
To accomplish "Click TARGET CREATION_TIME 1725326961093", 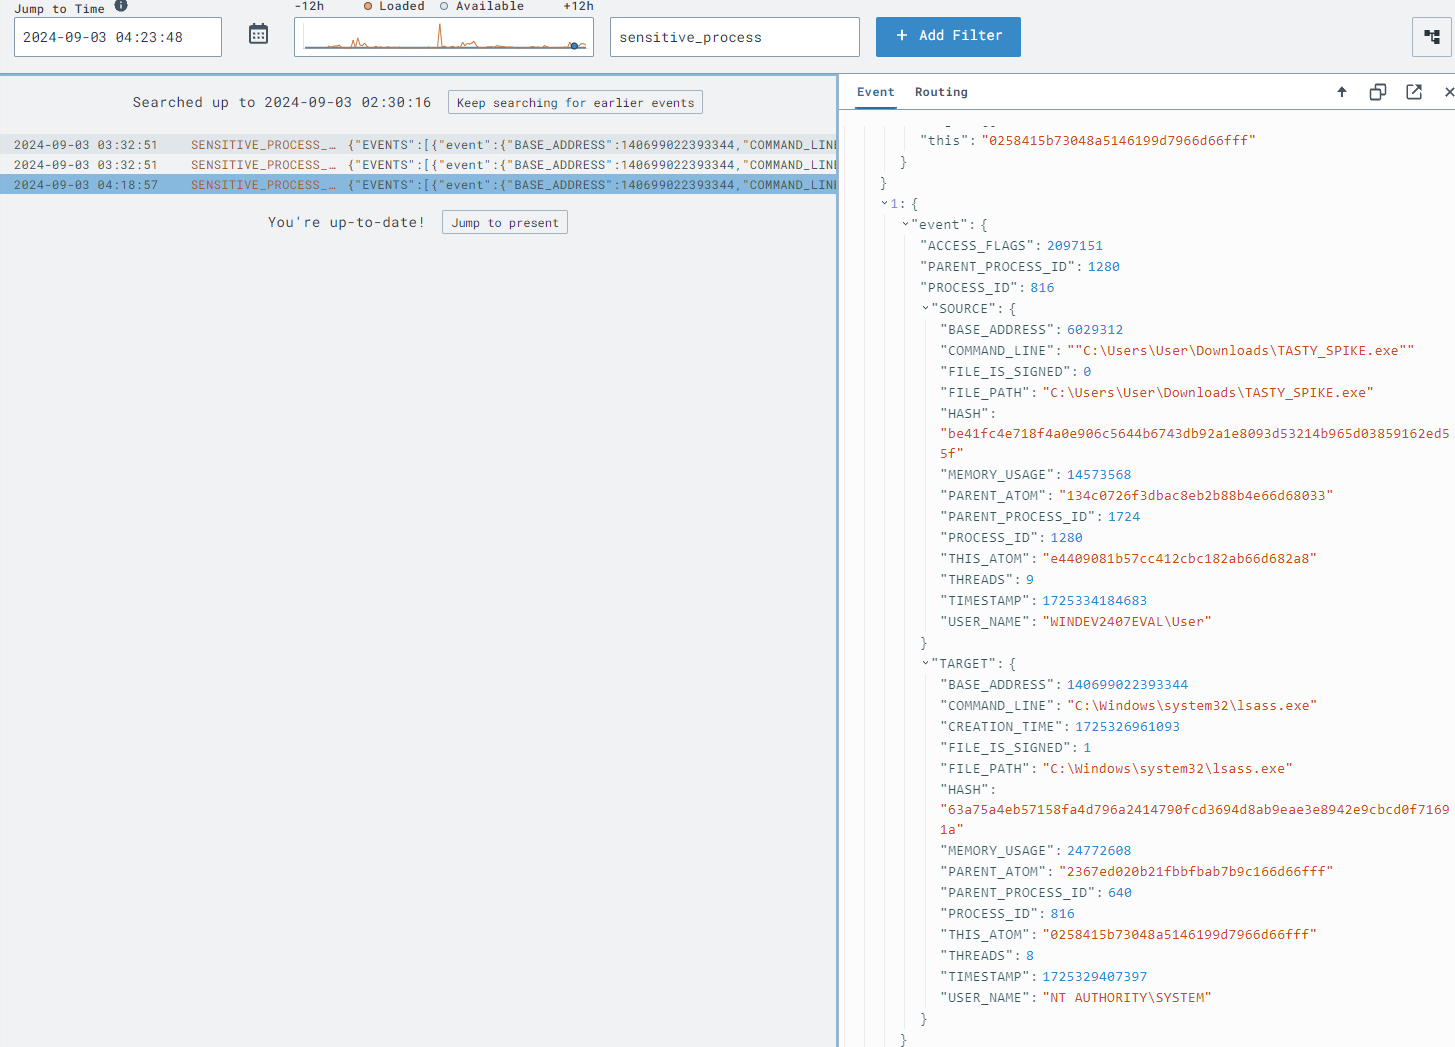I will [1127, 727].
